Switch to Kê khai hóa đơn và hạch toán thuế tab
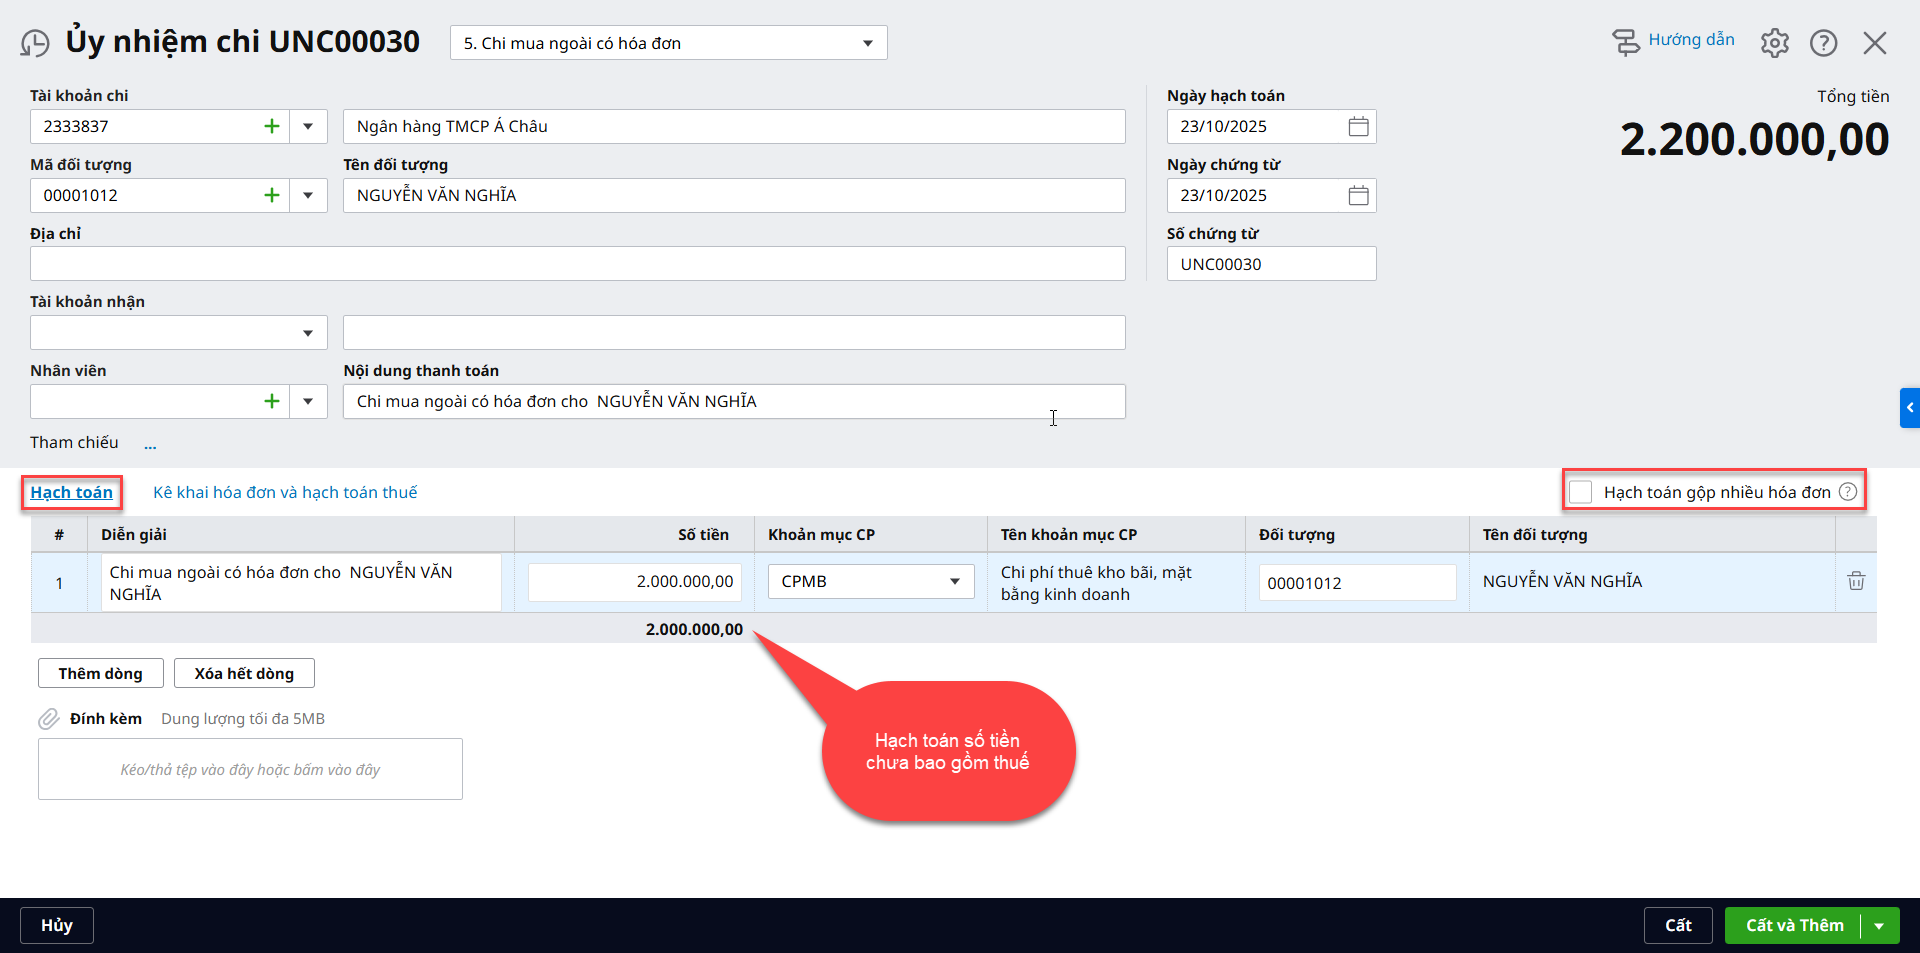1920x953 pixels. 285,492
